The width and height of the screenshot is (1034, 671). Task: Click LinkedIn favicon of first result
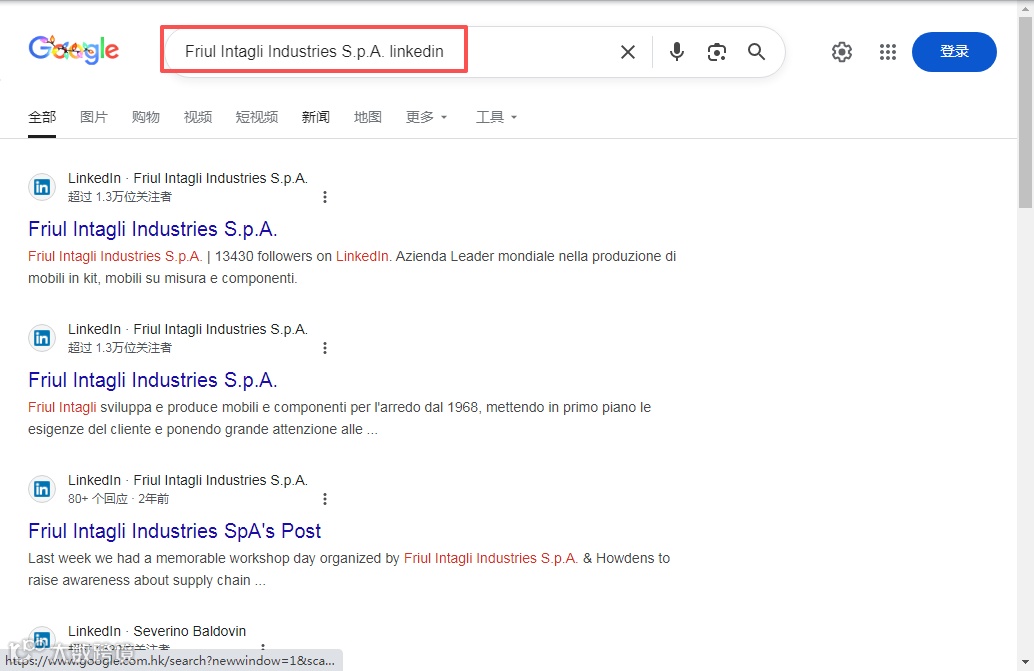(x=42, y=187)
